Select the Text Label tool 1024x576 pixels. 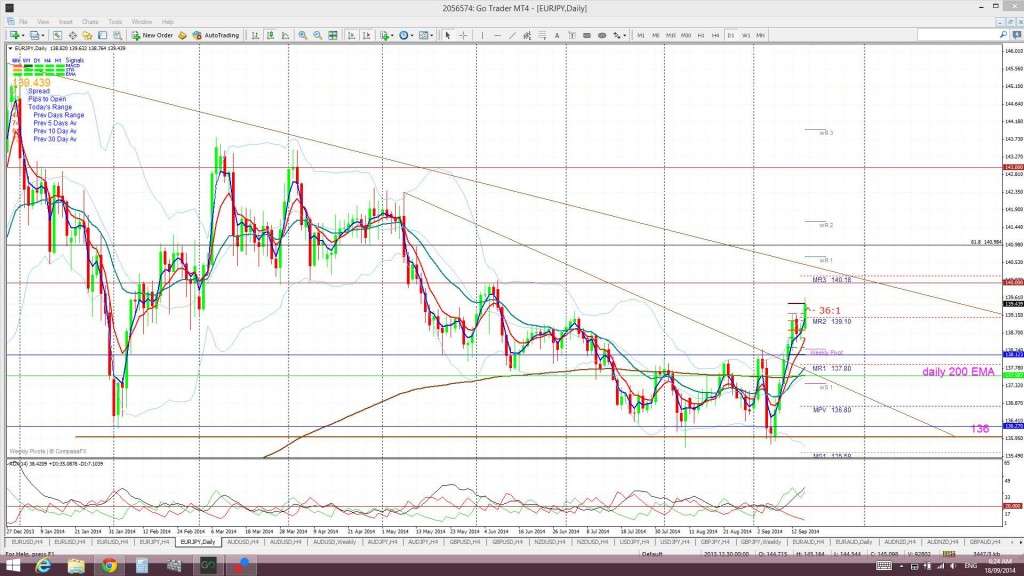(572, 35)
